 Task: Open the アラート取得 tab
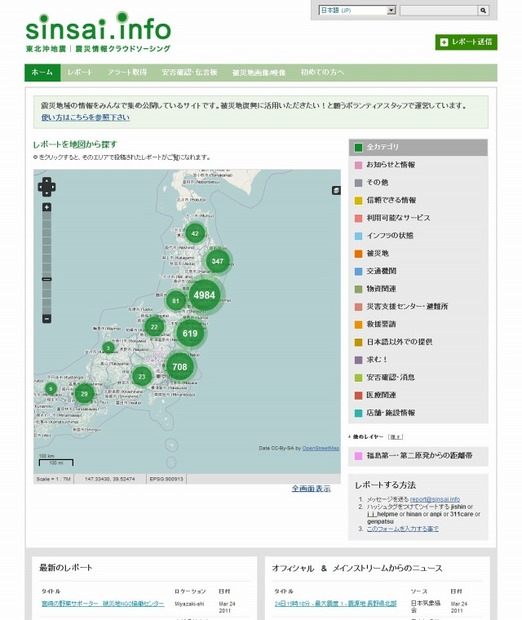click(127, 72)
